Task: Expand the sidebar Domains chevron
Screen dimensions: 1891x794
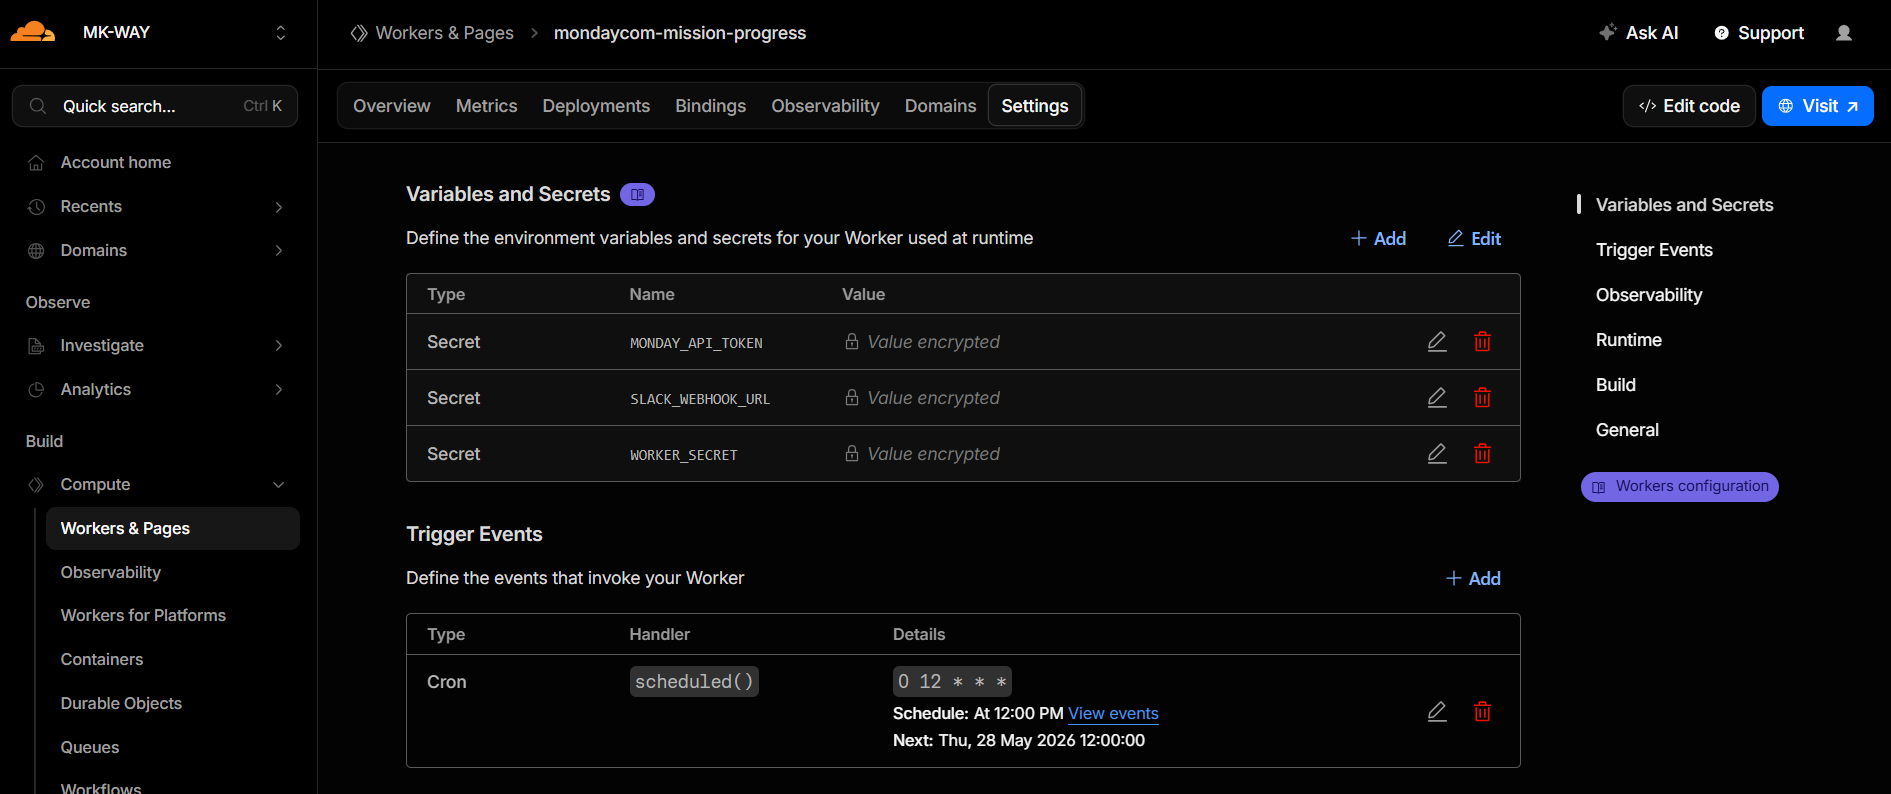Action: (x=279, y=250)
